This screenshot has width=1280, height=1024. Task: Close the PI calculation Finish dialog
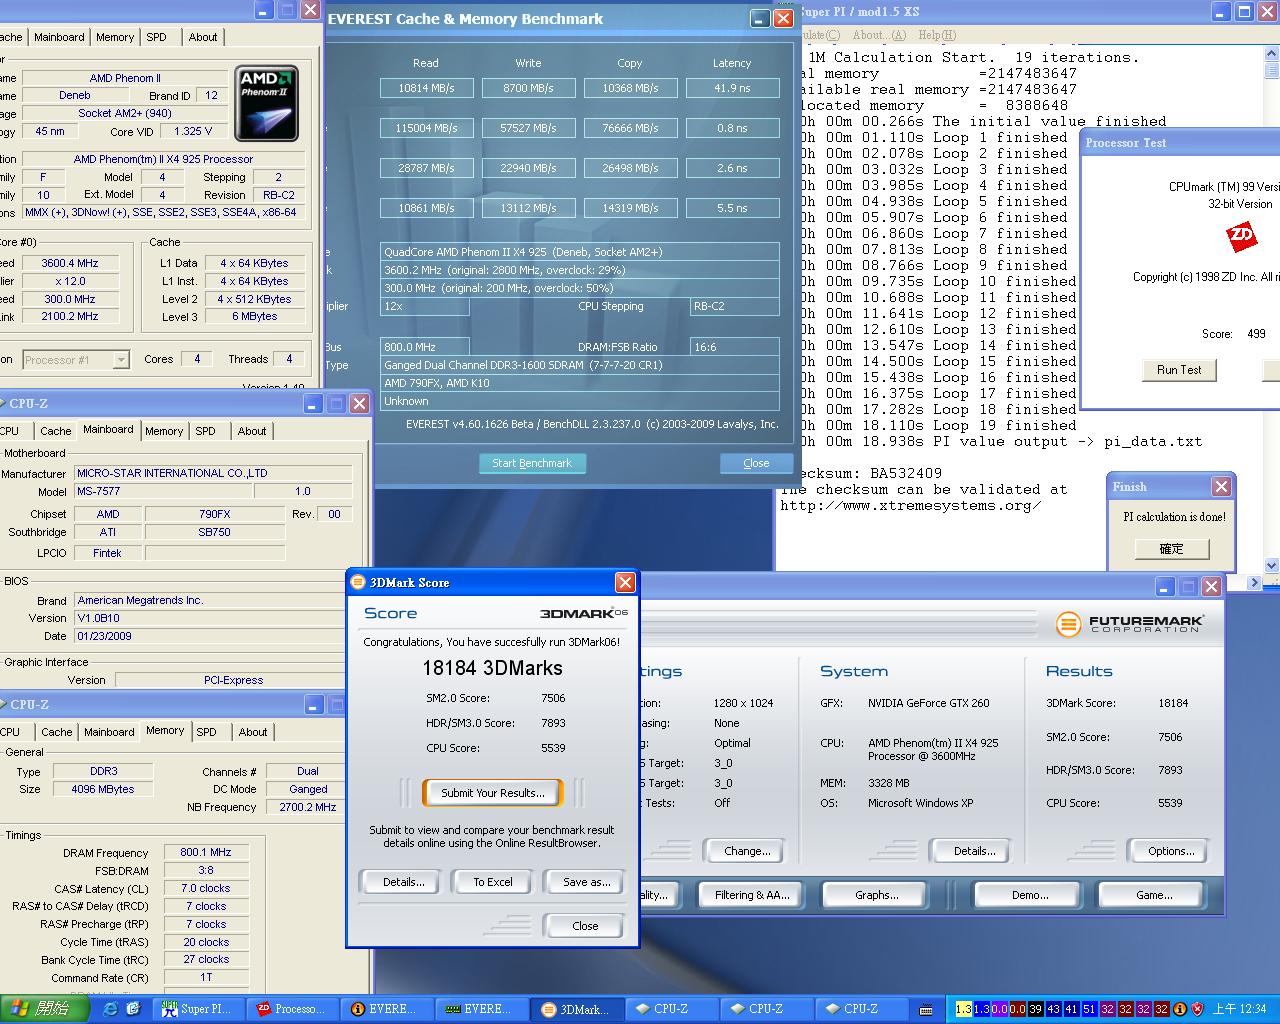tap(1221, 486)
